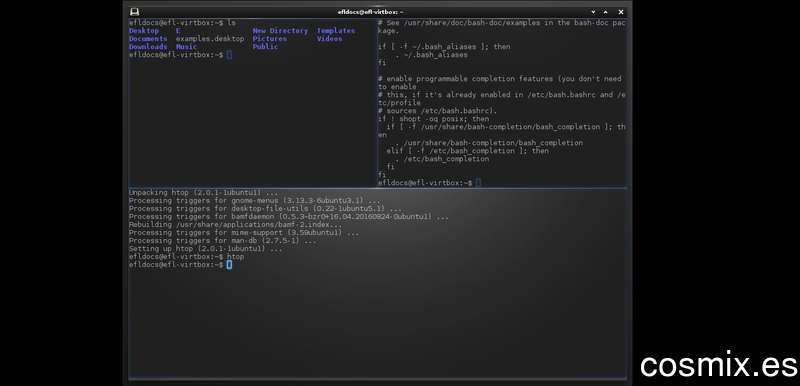
Task: Click the 'Unpacking htop' output line
Action: coord(203,193)
